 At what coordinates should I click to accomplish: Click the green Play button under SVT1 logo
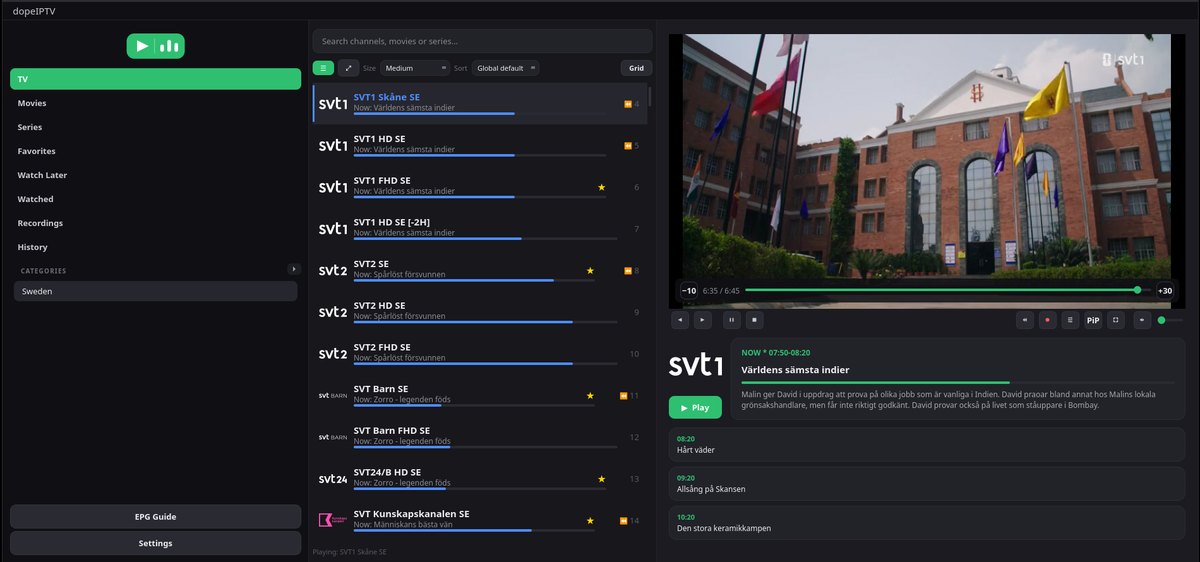(695, 407)
